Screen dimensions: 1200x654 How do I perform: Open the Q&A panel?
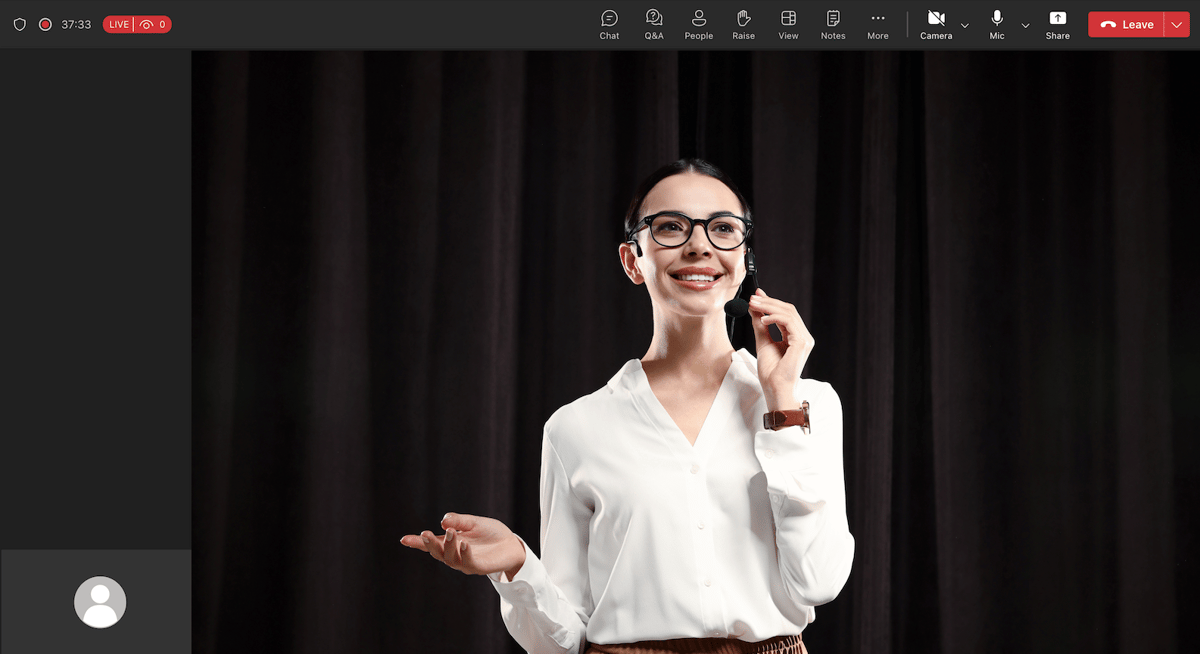click(x=654, y=24)
